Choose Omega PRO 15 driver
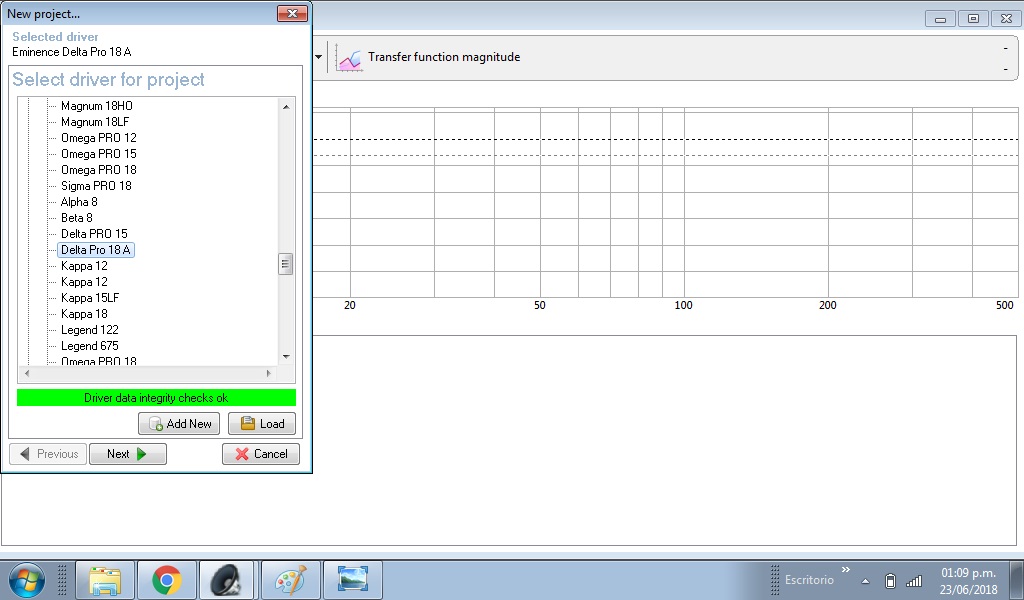Viewport: 1024px width, 600px height. (99, 154)
